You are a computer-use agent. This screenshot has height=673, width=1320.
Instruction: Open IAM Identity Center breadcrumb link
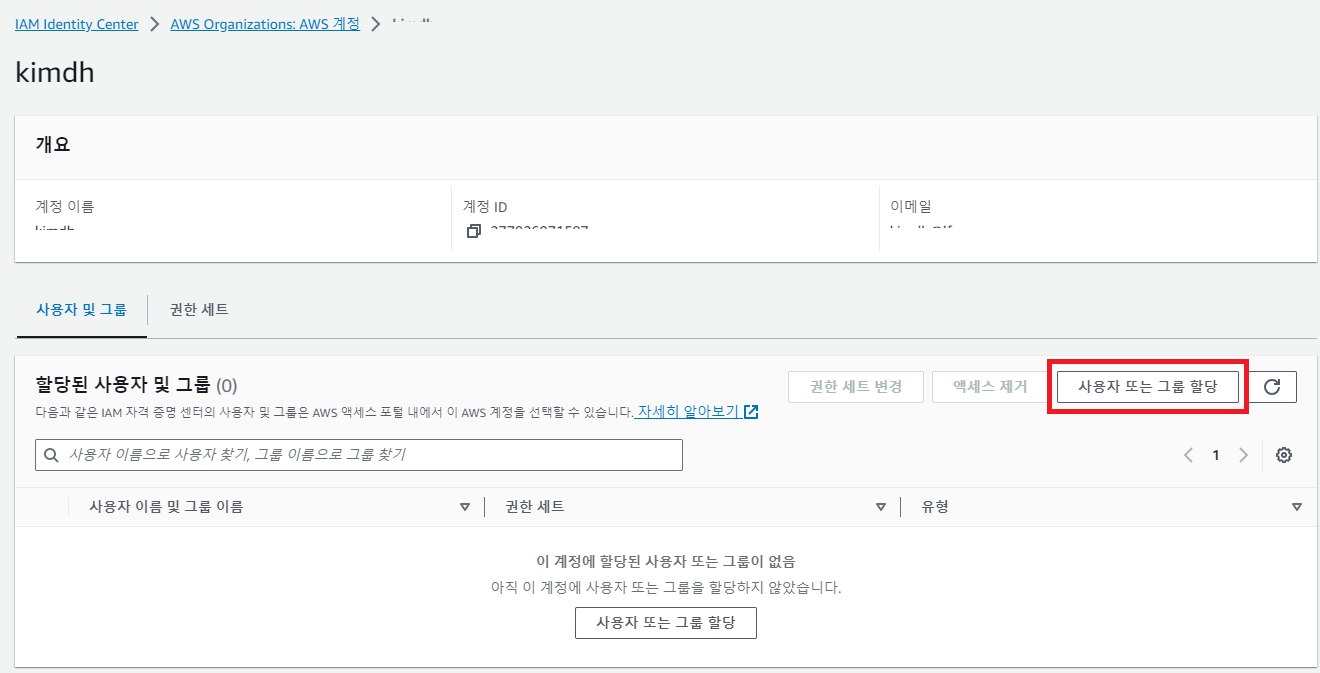77,24
